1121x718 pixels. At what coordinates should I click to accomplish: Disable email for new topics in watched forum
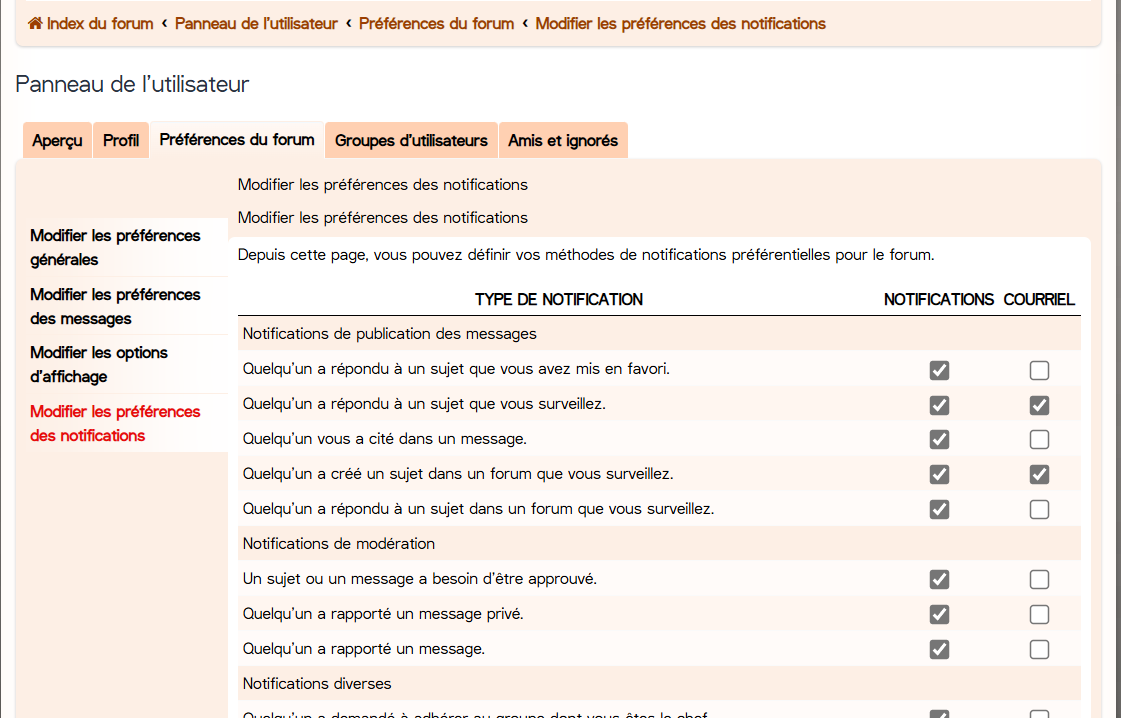click(x=1039, y=474)
